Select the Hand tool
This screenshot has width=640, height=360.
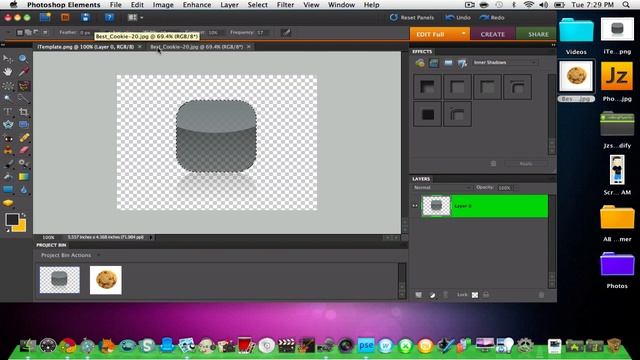point(8,72)
